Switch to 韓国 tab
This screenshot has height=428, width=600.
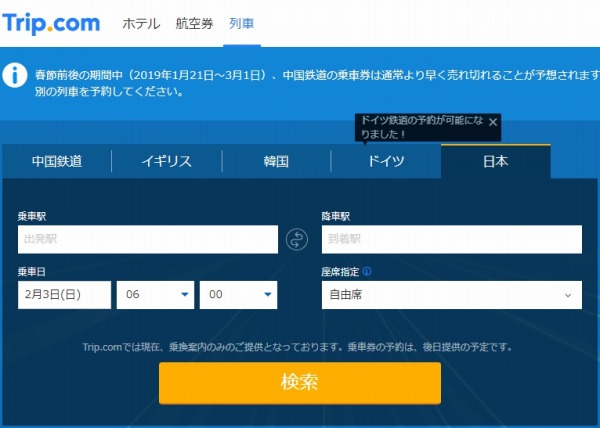coord(276,161)
